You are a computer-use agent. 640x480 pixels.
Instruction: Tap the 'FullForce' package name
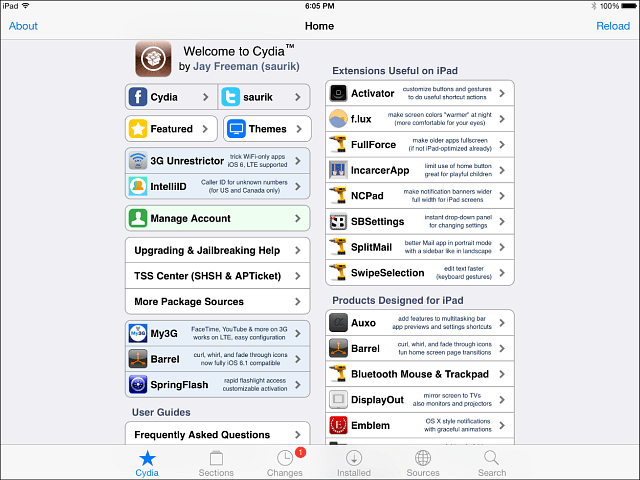373,144
